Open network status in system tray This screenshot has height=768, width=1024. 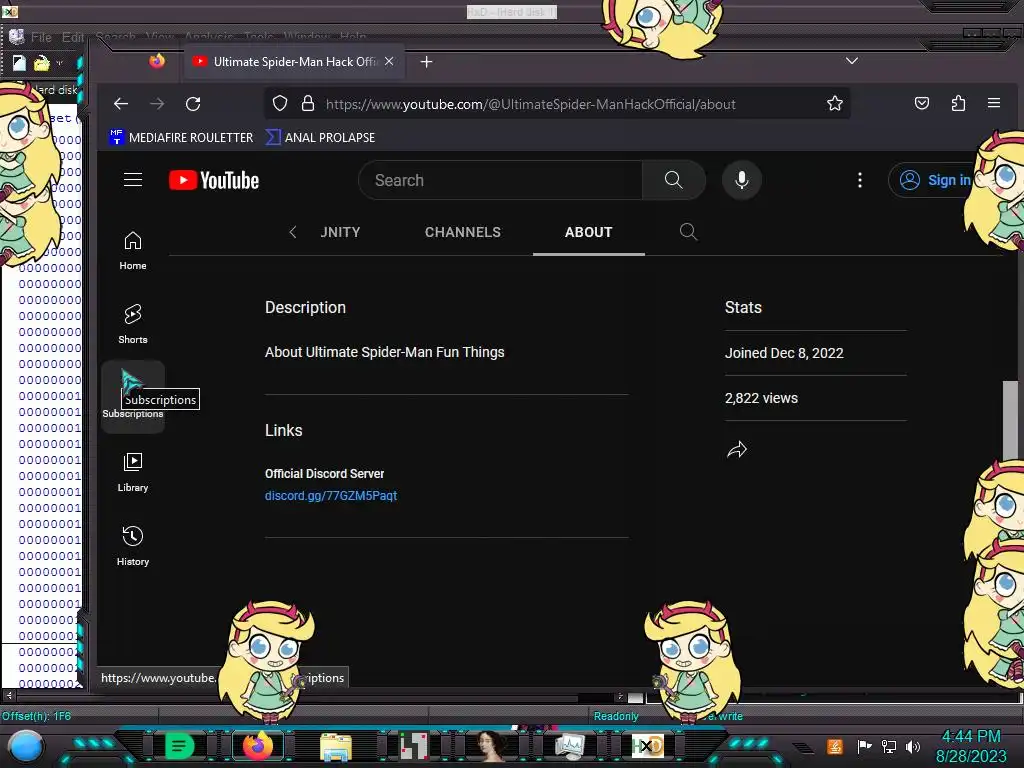(889, 746)
